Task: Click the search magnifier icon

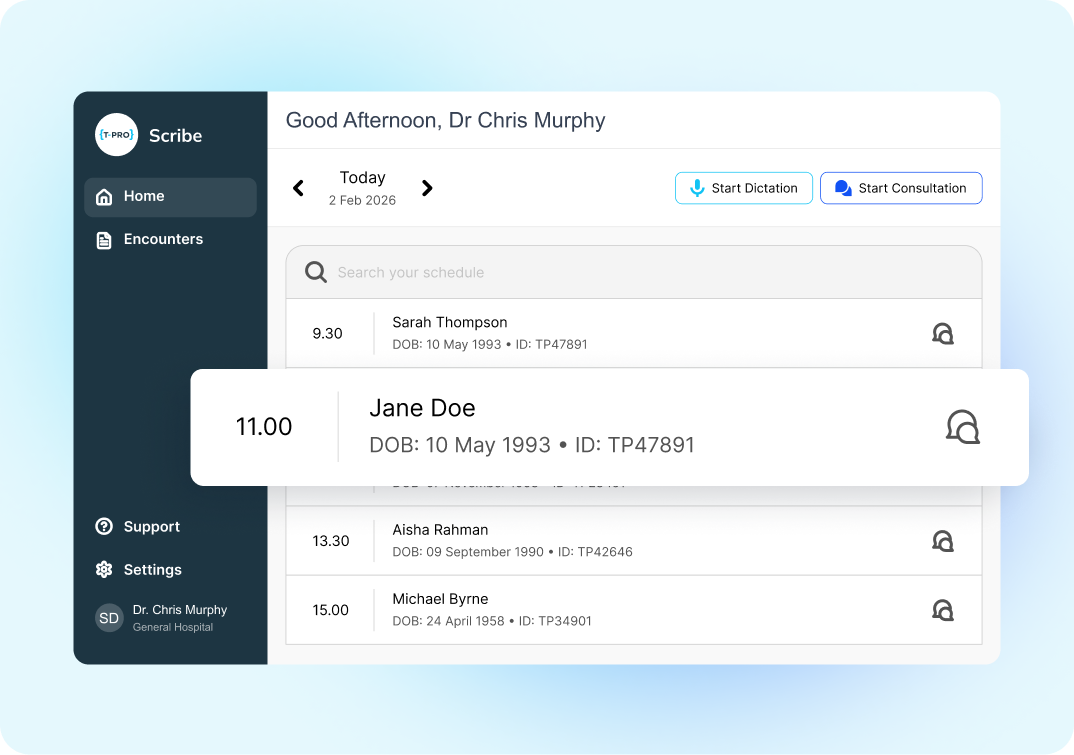Action: [x=316, y=272]
